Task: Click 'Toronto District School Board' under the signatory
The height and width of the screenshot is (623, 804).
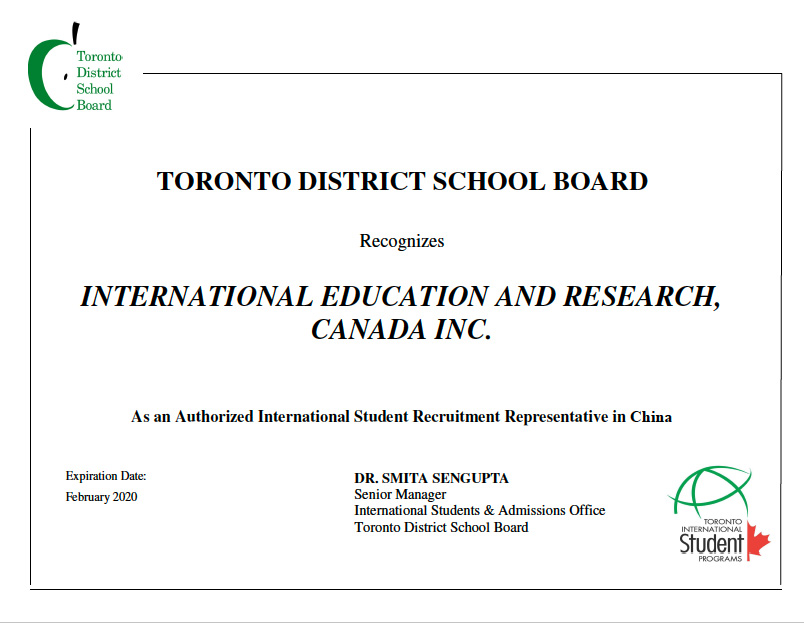Action: point(441,527)
